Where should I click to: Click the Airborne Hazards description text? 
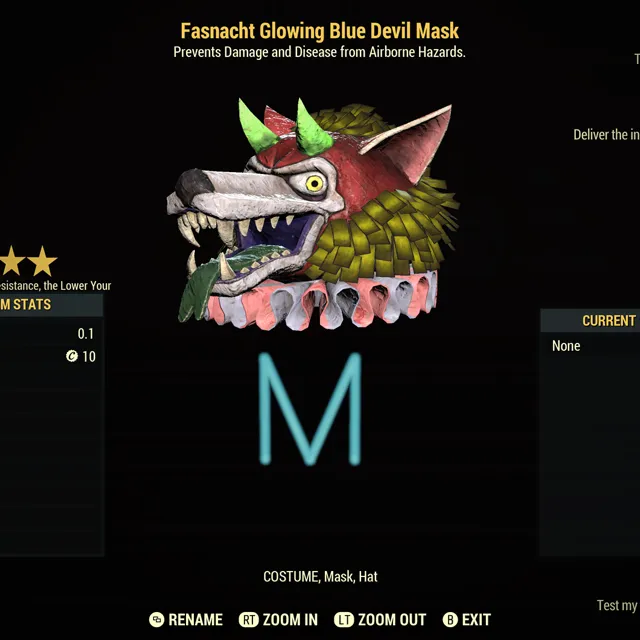click(x=418, y=52)
